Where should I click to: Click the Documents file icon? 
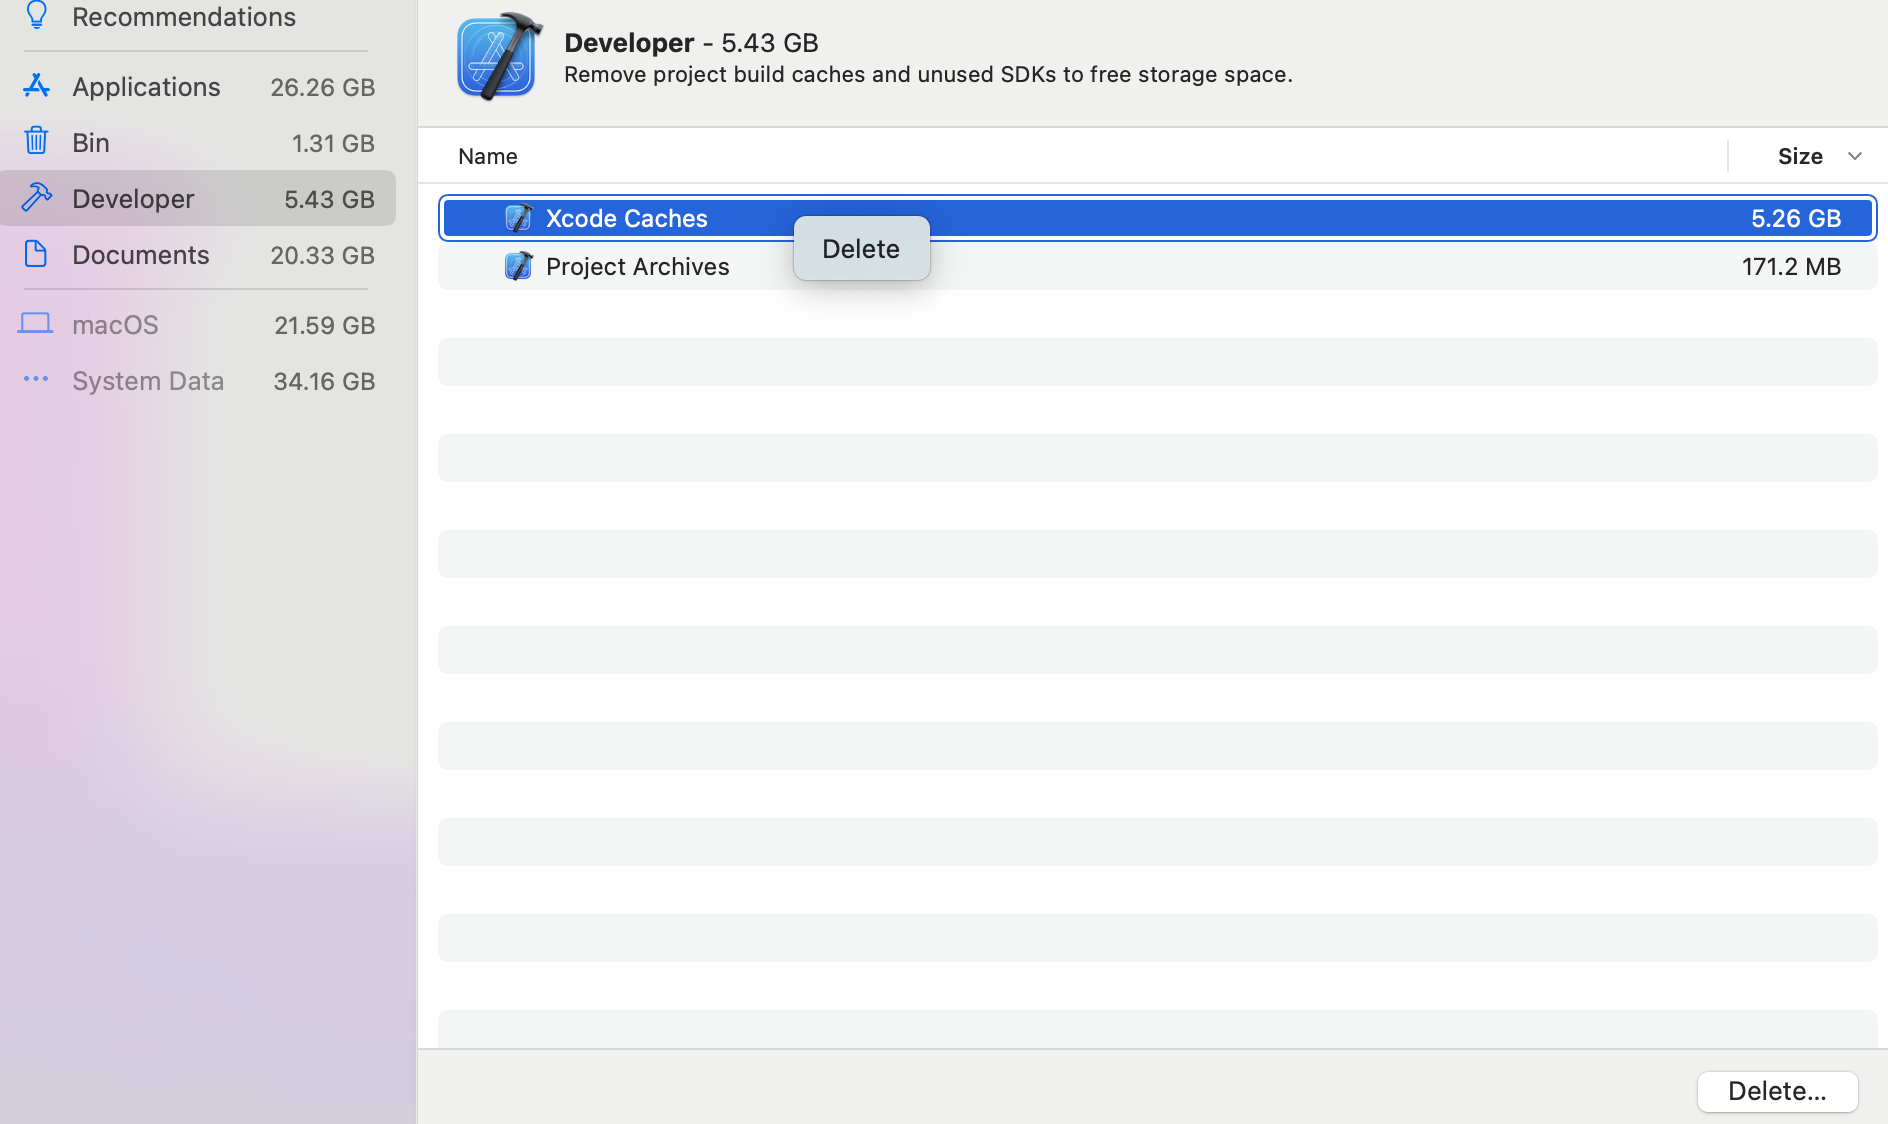tap(36, 254)
